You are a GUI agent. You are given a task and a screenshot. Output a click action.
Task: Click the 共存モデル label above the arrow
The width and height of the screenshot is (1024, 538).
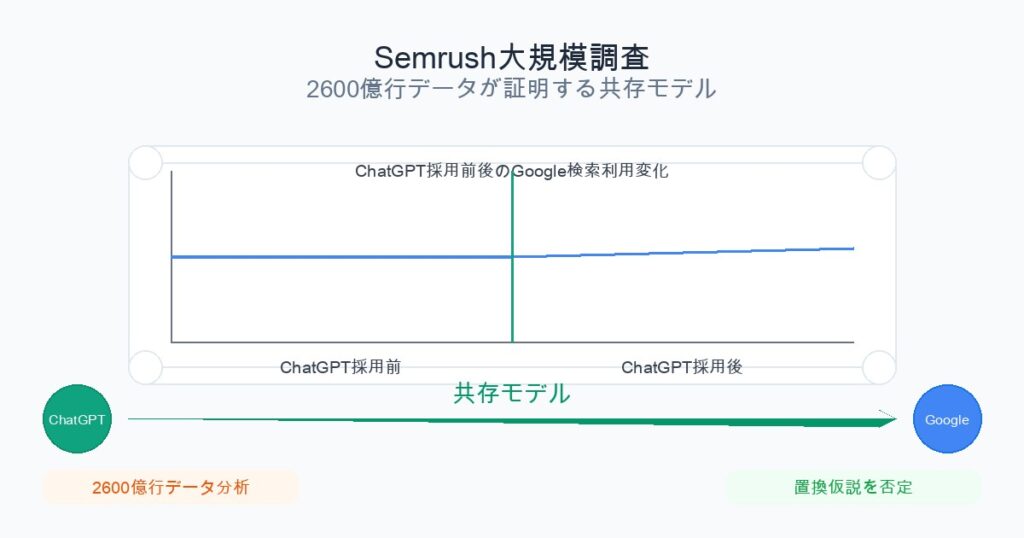pos(512,393)
